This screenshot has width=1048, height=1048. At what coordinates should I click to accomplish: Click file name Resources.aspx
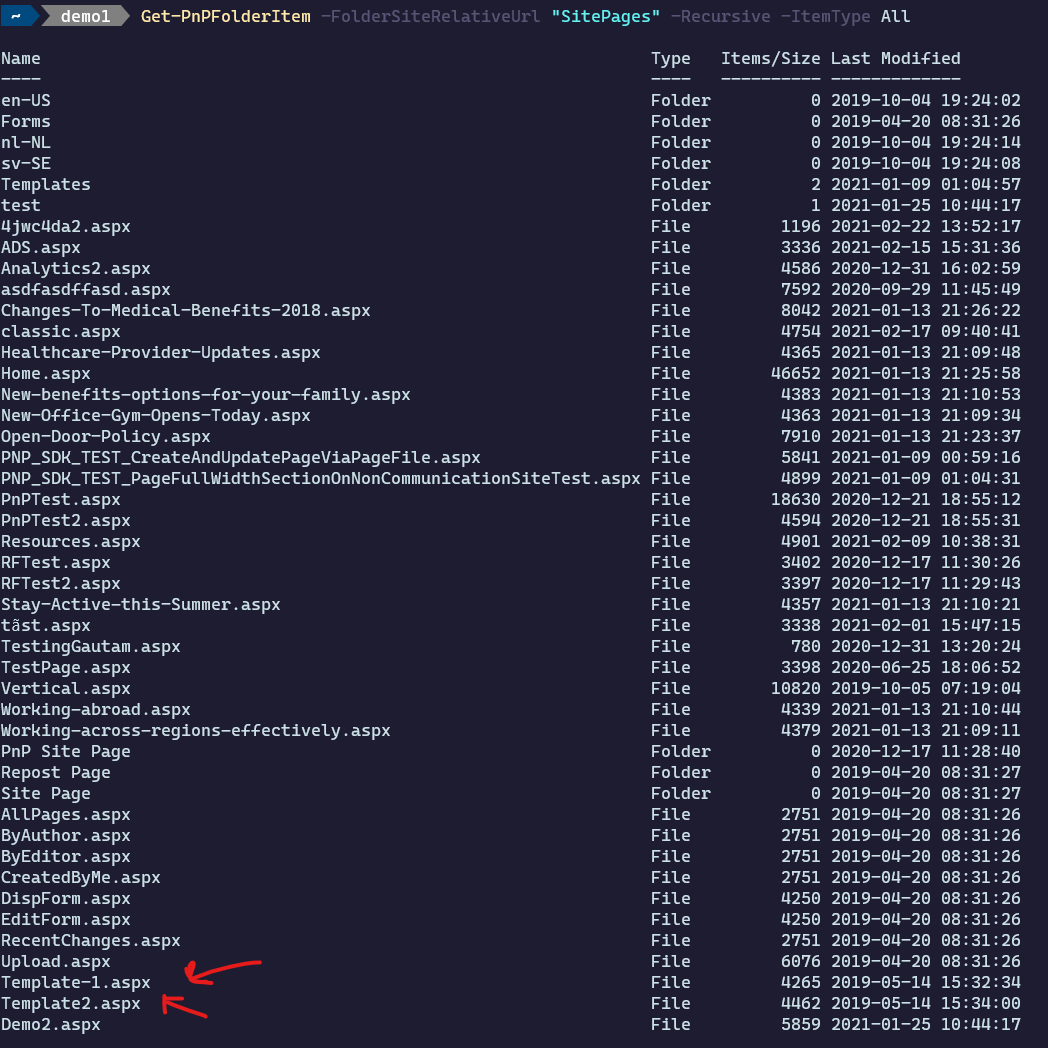click(x=71, y=541)
